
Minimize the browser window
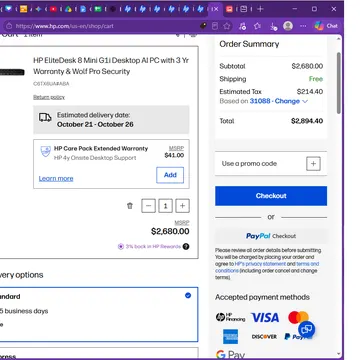295,9
